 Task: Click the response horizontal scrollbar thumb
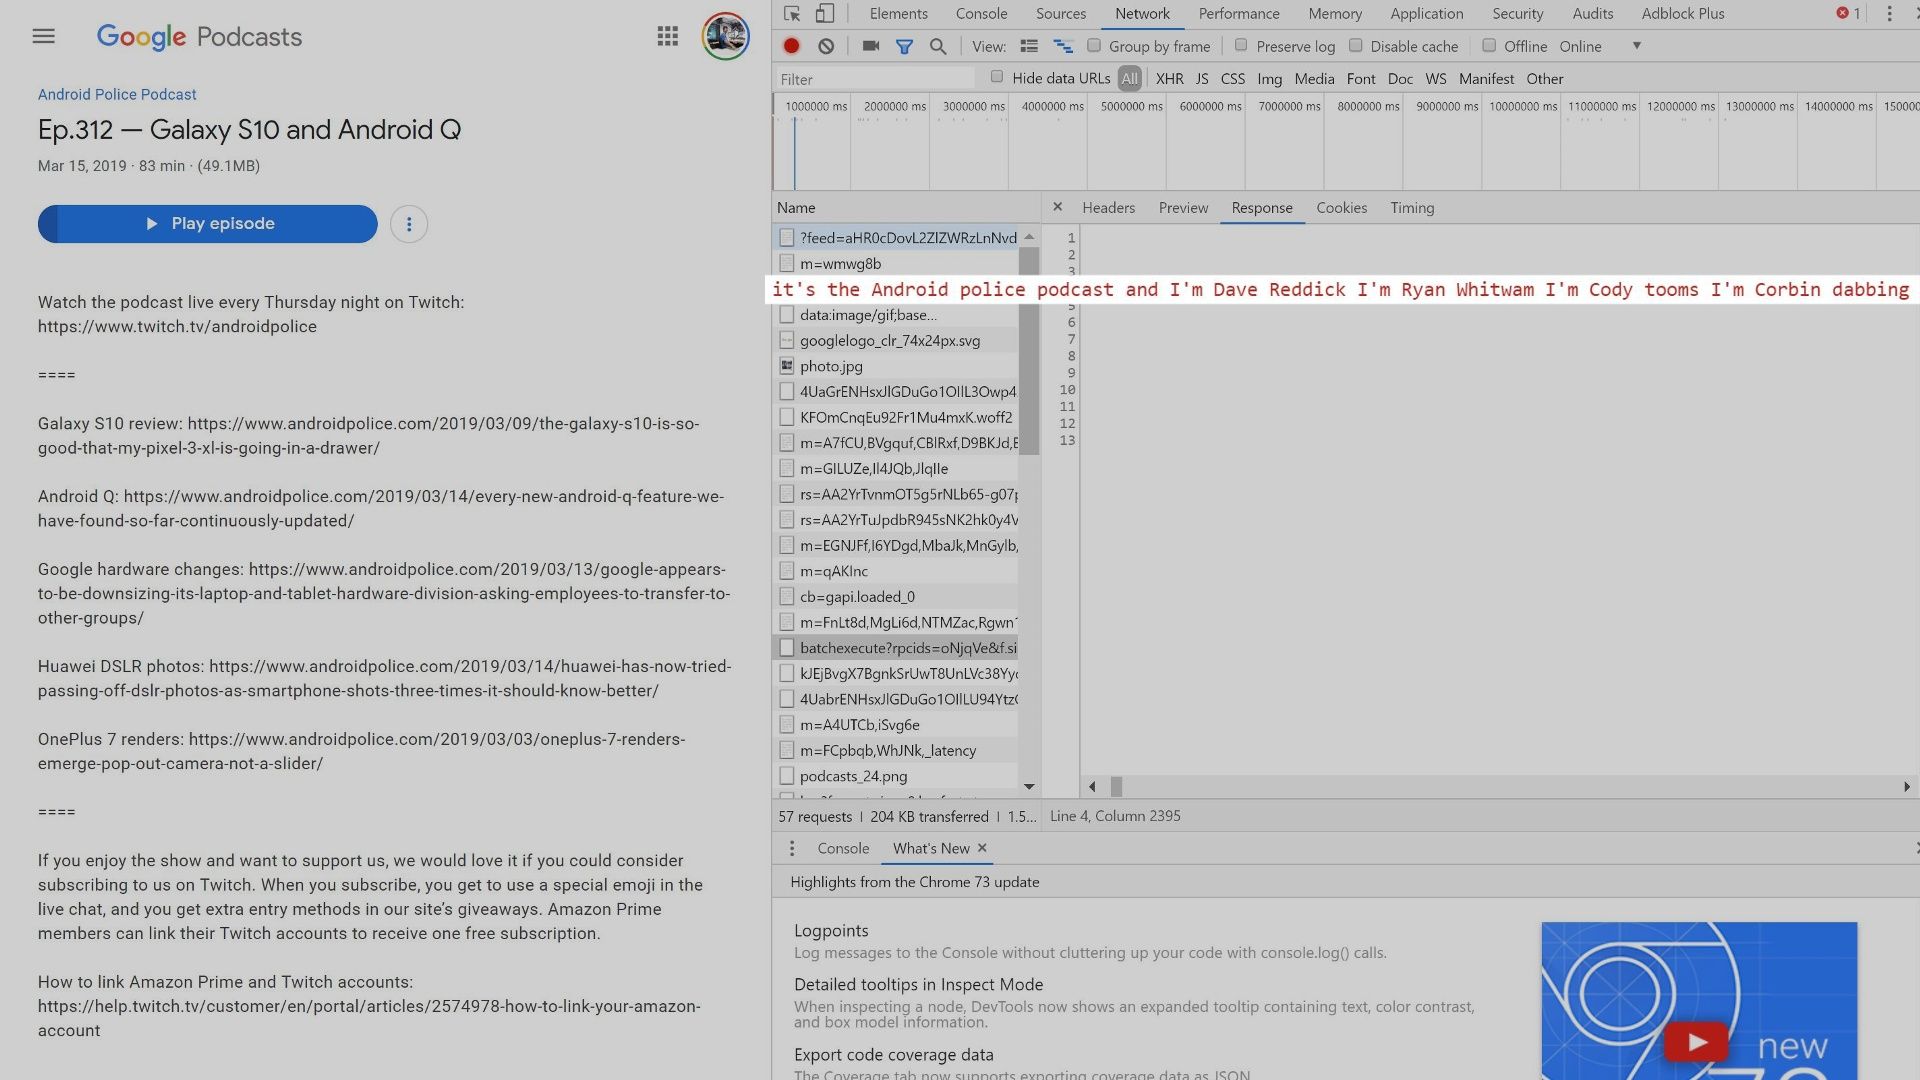tap(1116, 787)
